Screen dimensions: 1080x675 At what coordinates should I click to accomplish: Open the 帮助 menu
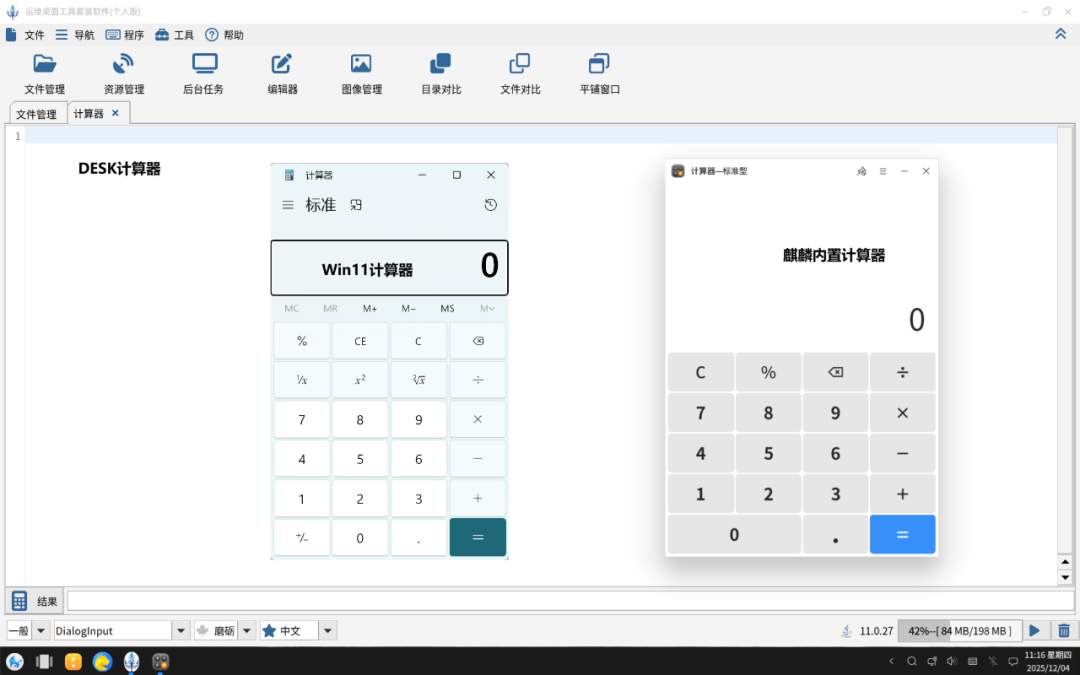(x=225, y=34)
